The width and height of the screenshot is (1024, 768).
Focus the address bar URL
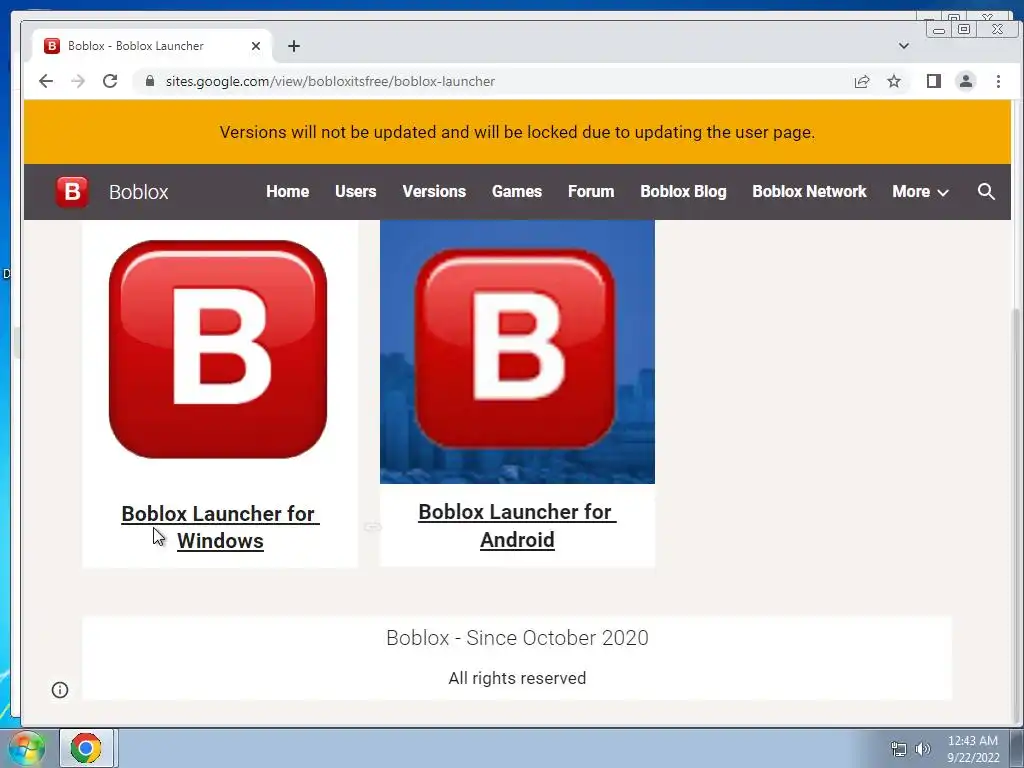pyautogui.click(x=330, y=81)
